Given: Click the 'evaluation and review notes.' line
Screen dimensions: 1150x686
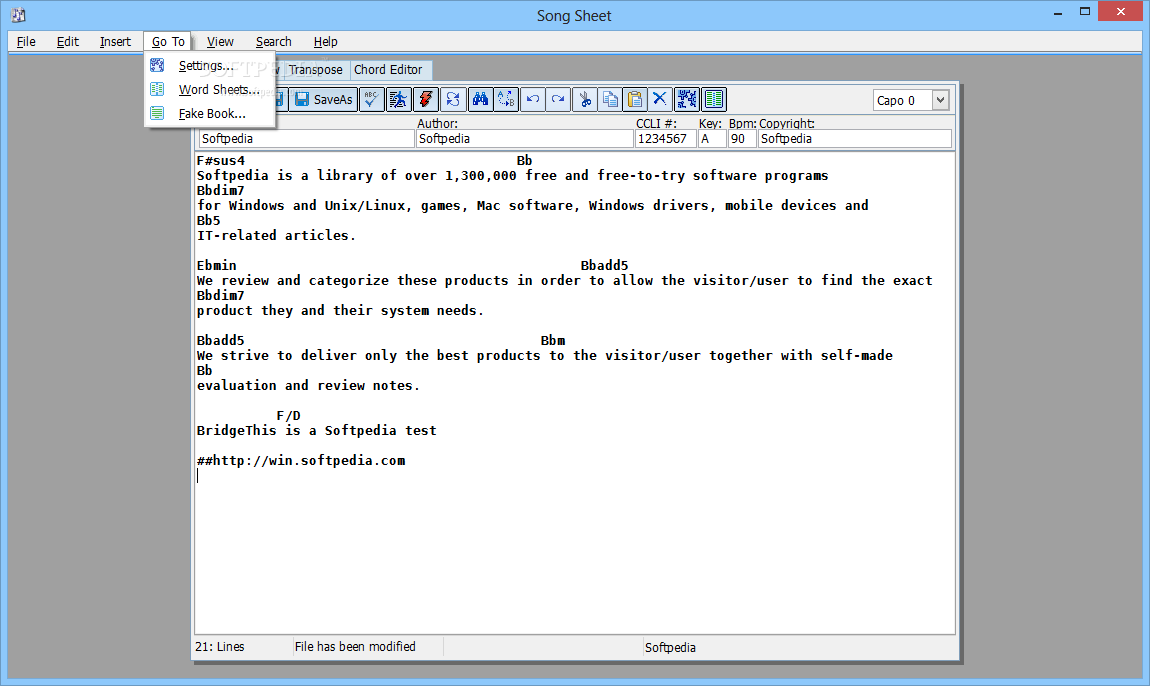Looking at the screenshot, I should (308, 386).
